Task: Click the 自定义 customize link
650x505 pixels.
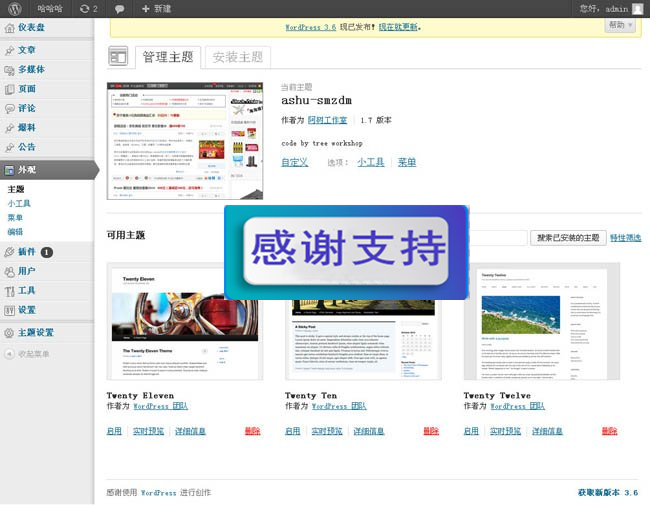Action: point(295,162)
